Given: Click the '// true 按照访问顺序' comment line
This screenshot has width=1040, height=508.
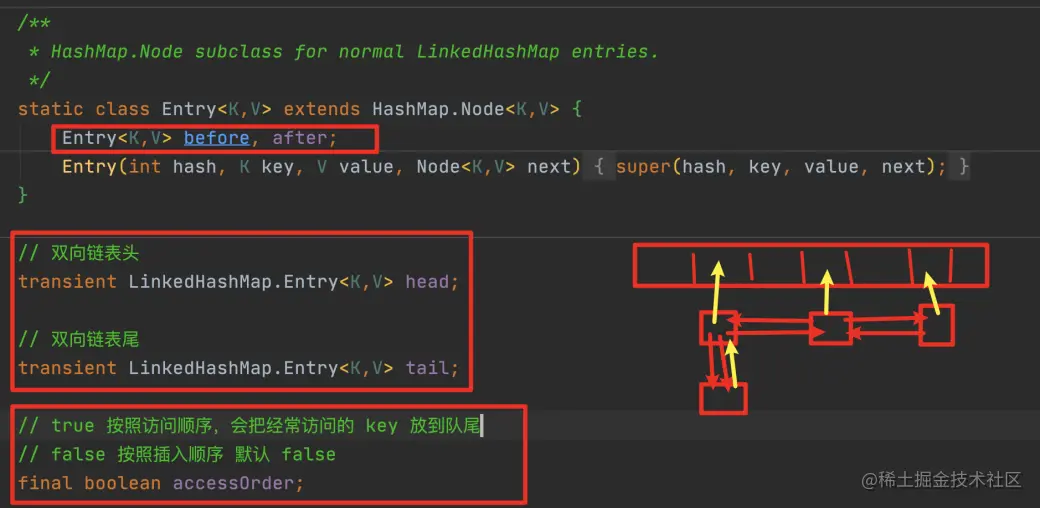Looking at the screenshot, I should click(248, 425).
